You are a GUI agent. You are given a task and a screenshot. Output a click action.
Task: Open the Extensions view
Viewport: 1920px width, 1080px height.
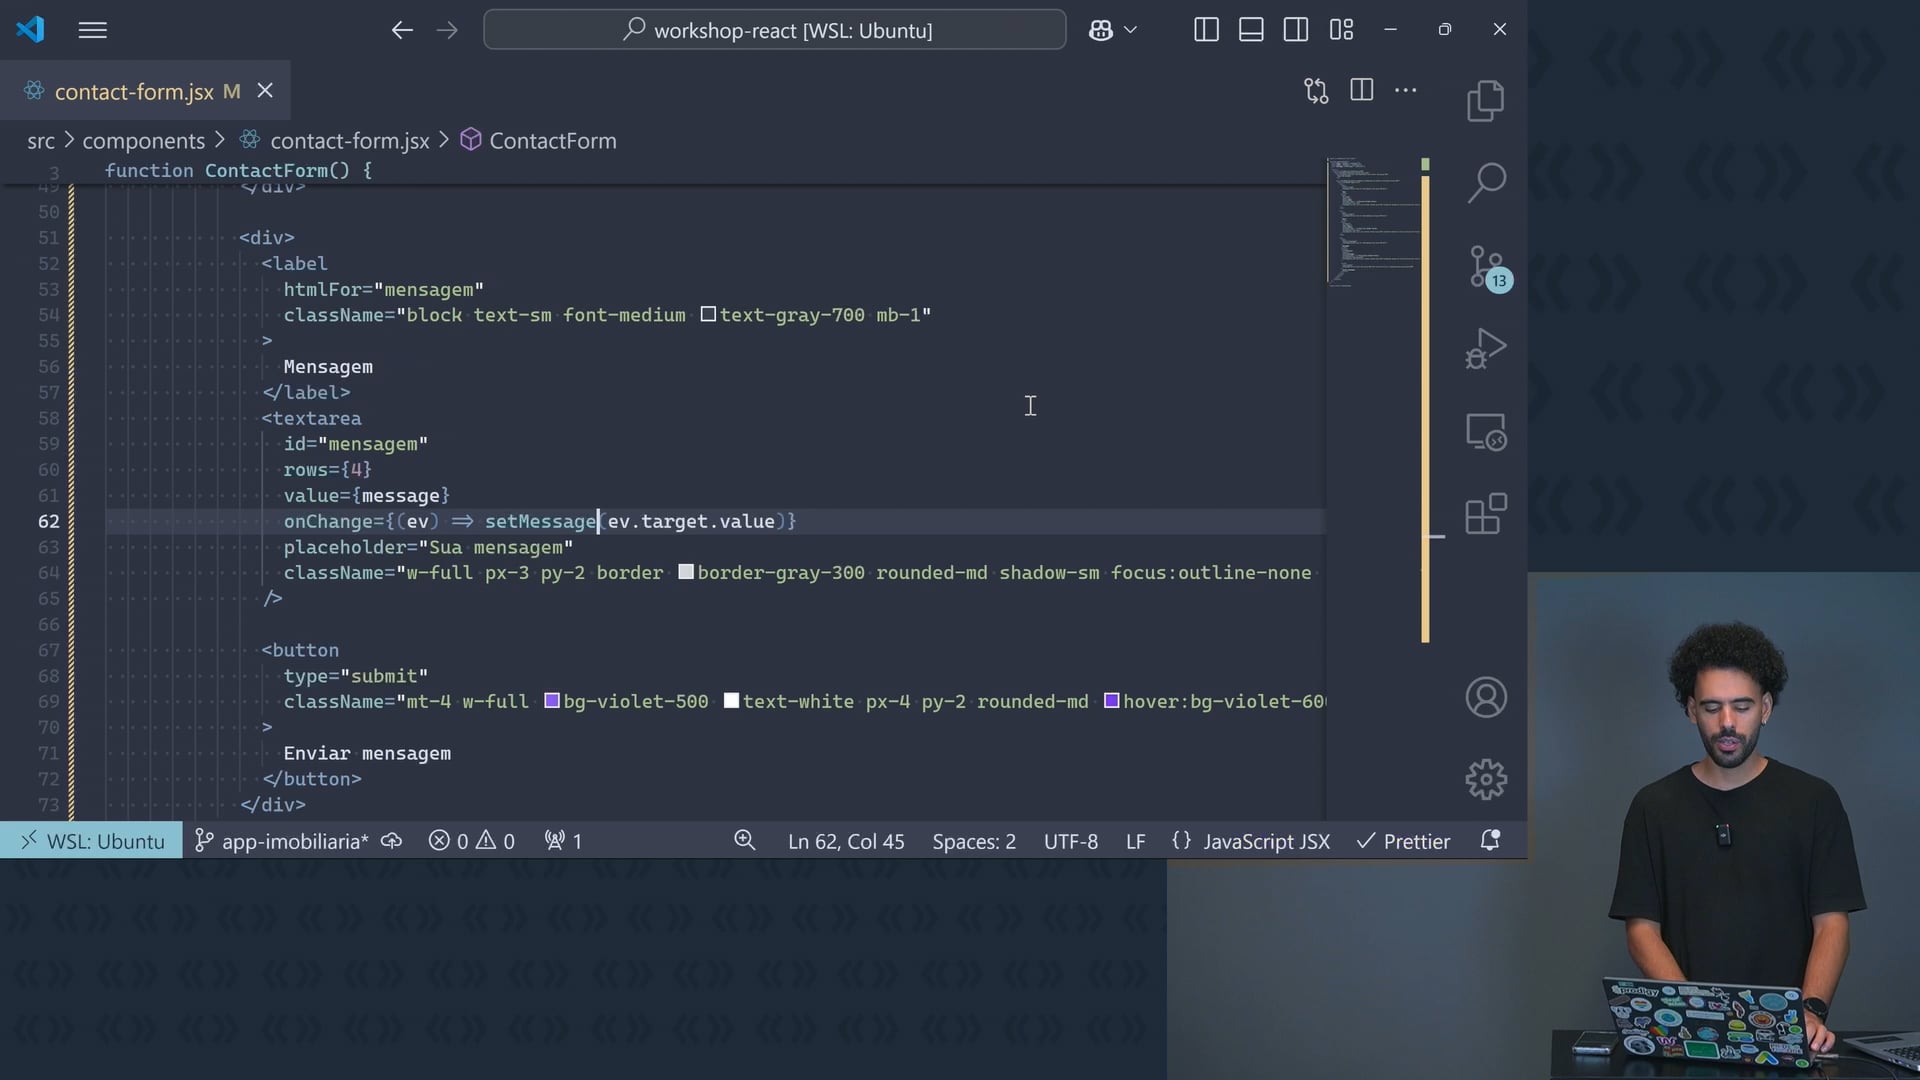pos(1486,514)
